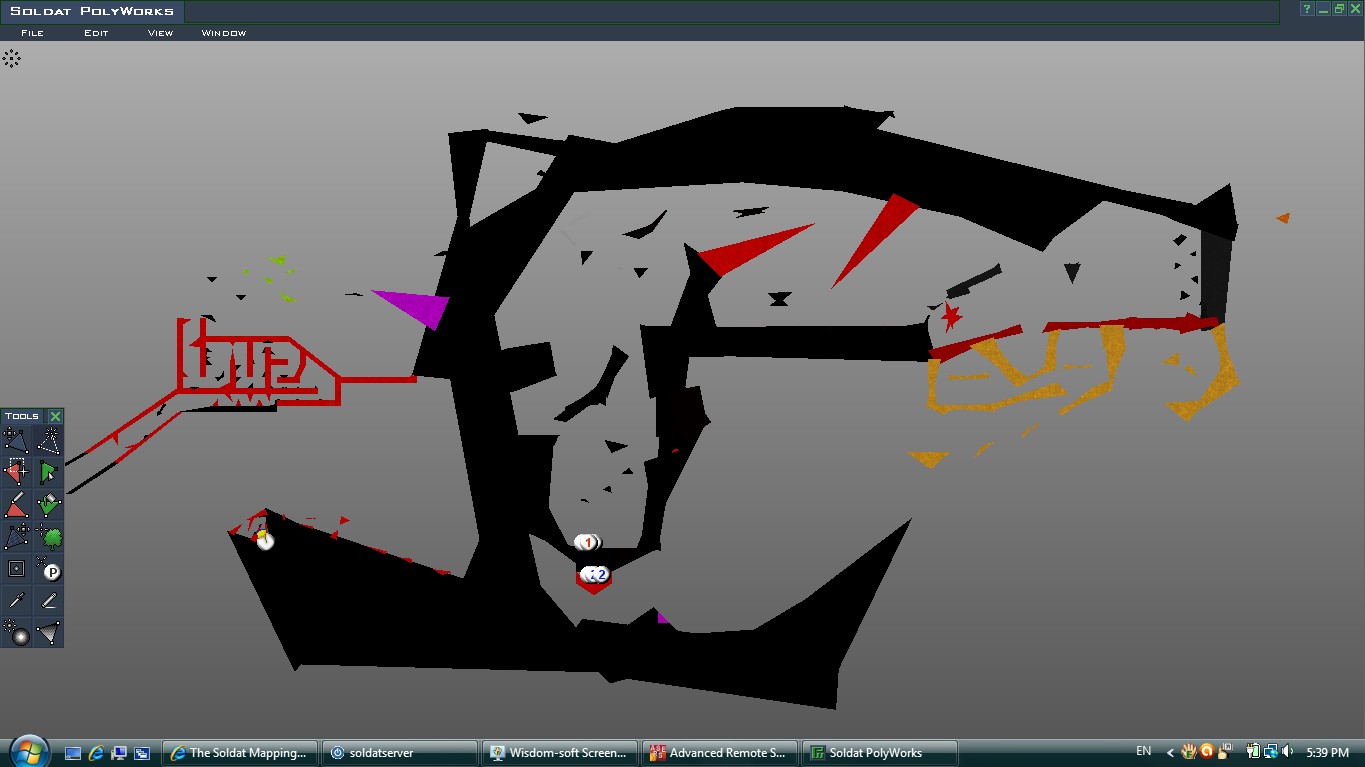Open the File menu
The width and height of the screenshot is (1365, 767).
tap(32, 33)
